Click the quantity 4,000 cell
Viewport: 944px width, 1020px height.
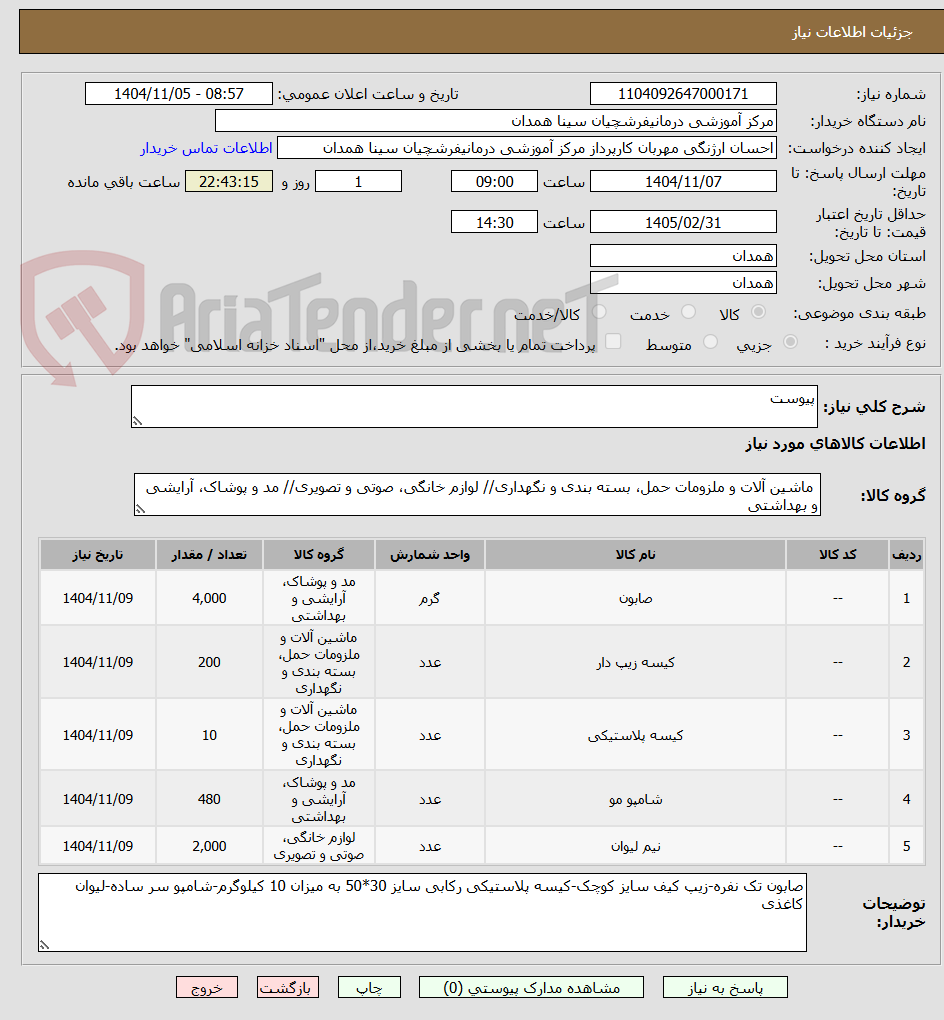pyautogui.click(x=209, y=598)
